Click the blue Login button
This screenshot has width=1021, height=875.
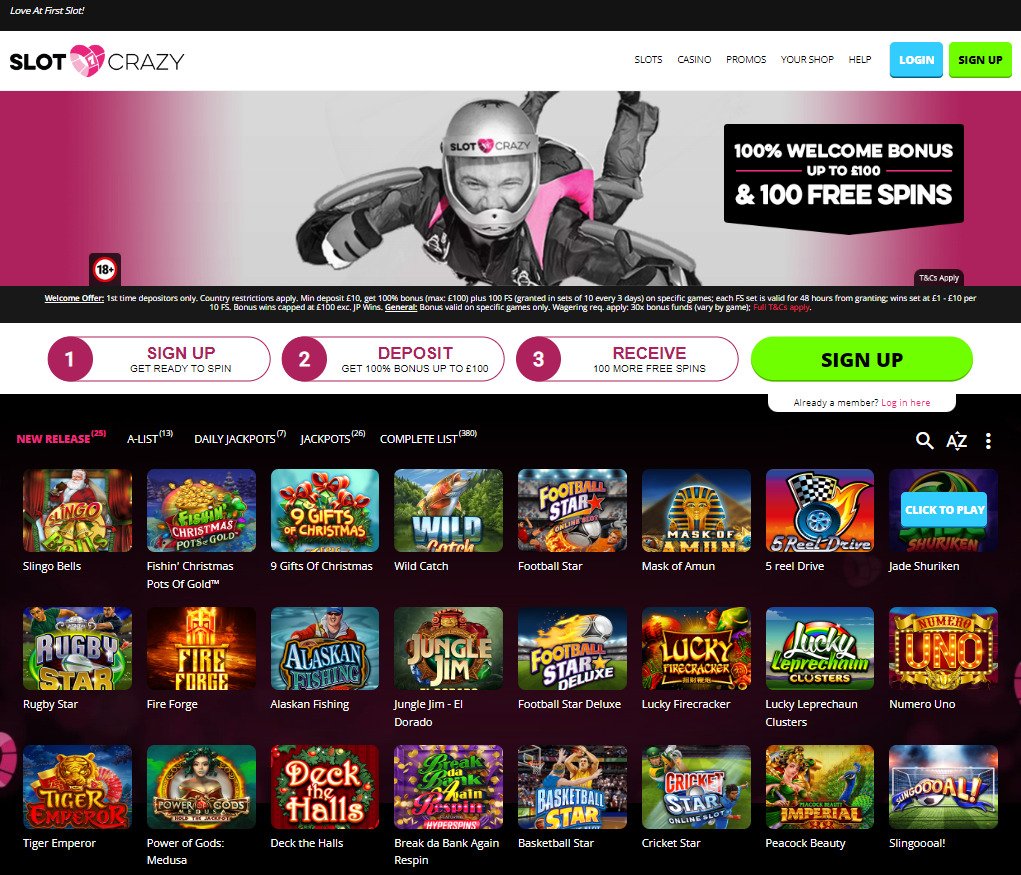tap(916, 60)
